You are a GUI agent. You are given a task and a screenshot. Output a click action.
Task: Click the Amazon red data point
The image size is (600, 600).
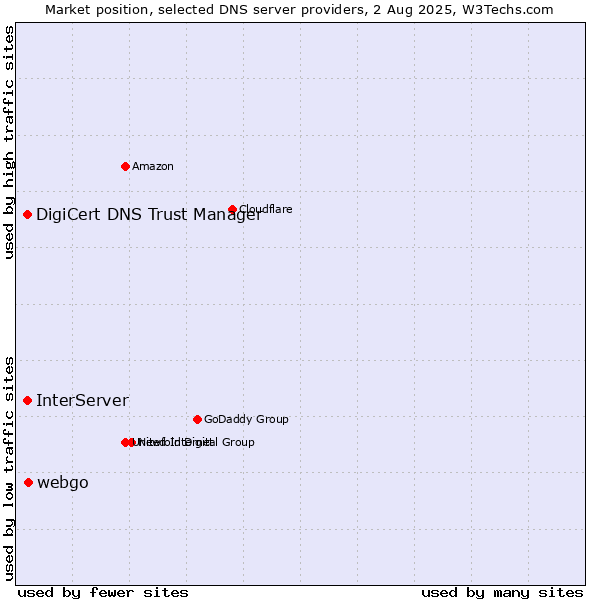pos(125,166)
